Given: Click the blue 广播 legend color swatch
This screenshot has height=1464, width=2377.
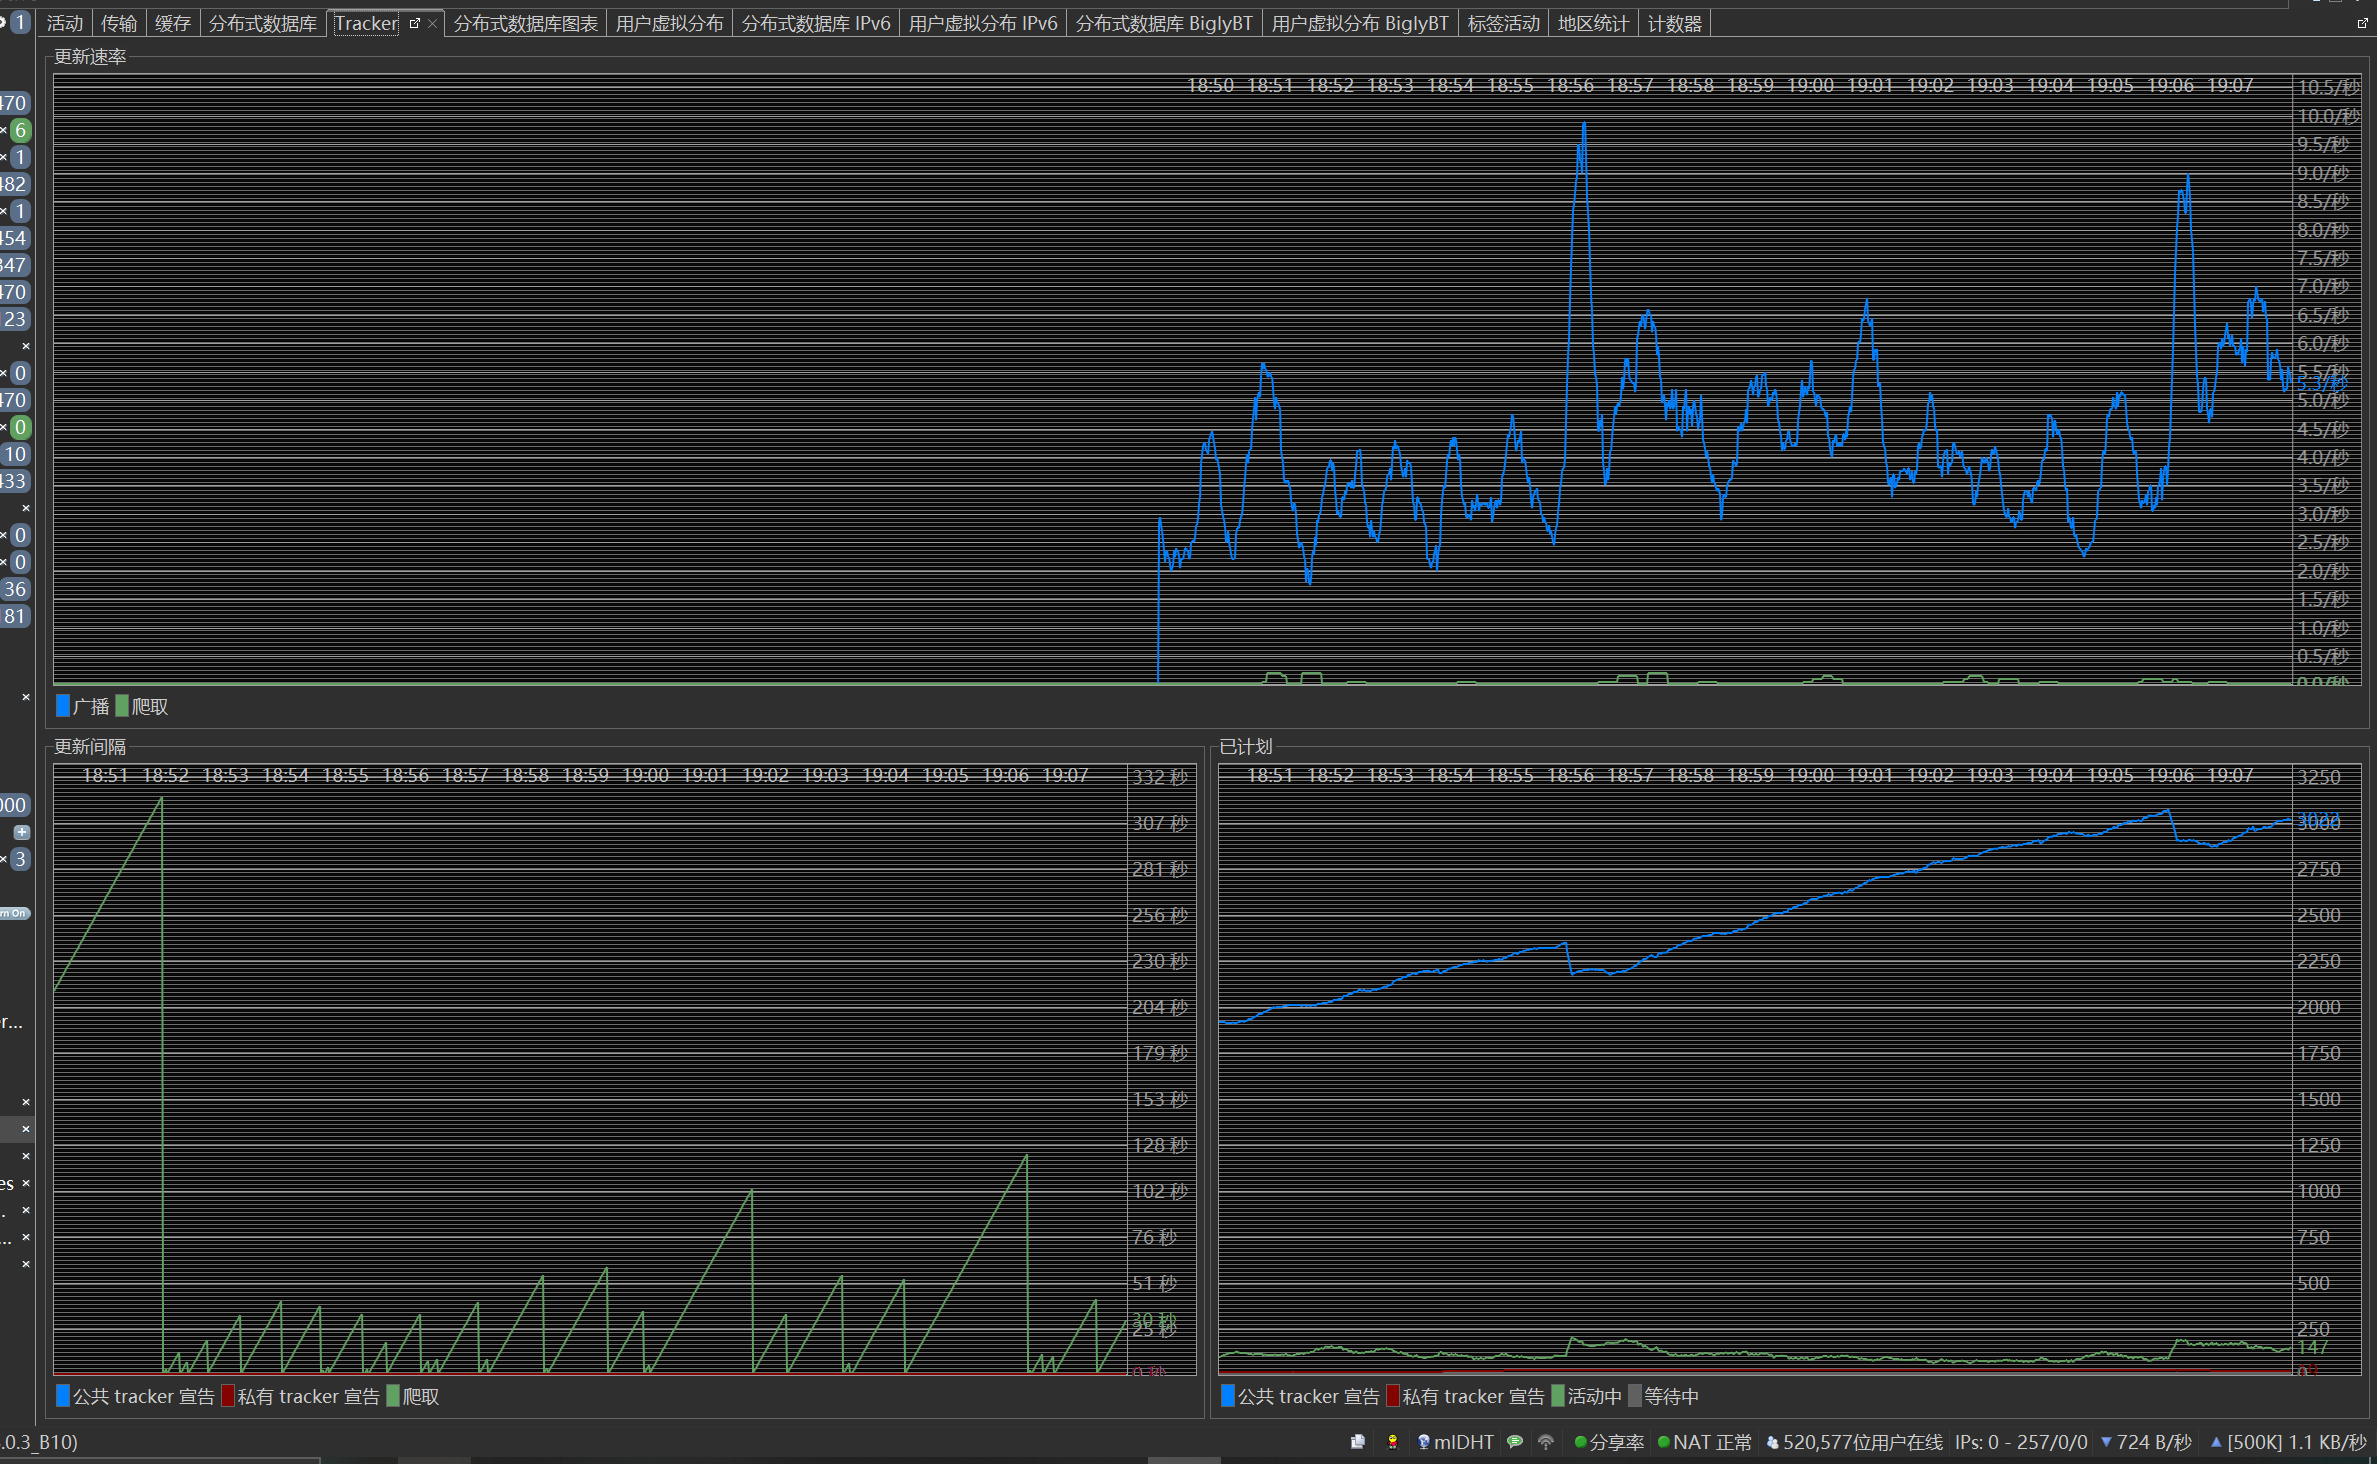Looking at the screenshot, I should (x=63, y=706).
